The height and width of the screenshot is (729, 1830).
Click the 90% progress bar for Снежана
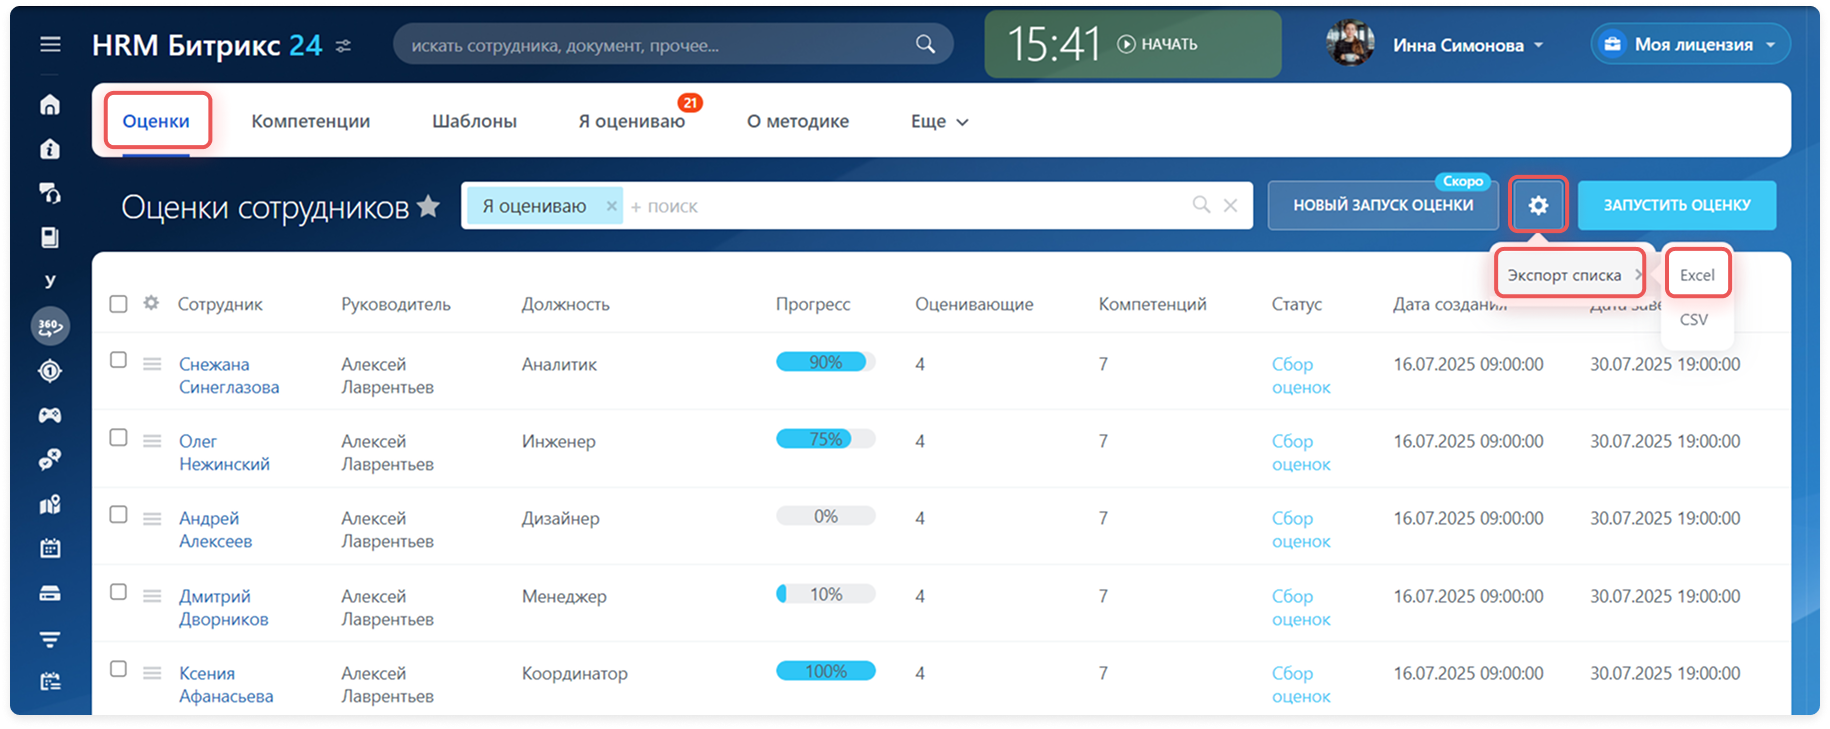(x=825, y=362)
